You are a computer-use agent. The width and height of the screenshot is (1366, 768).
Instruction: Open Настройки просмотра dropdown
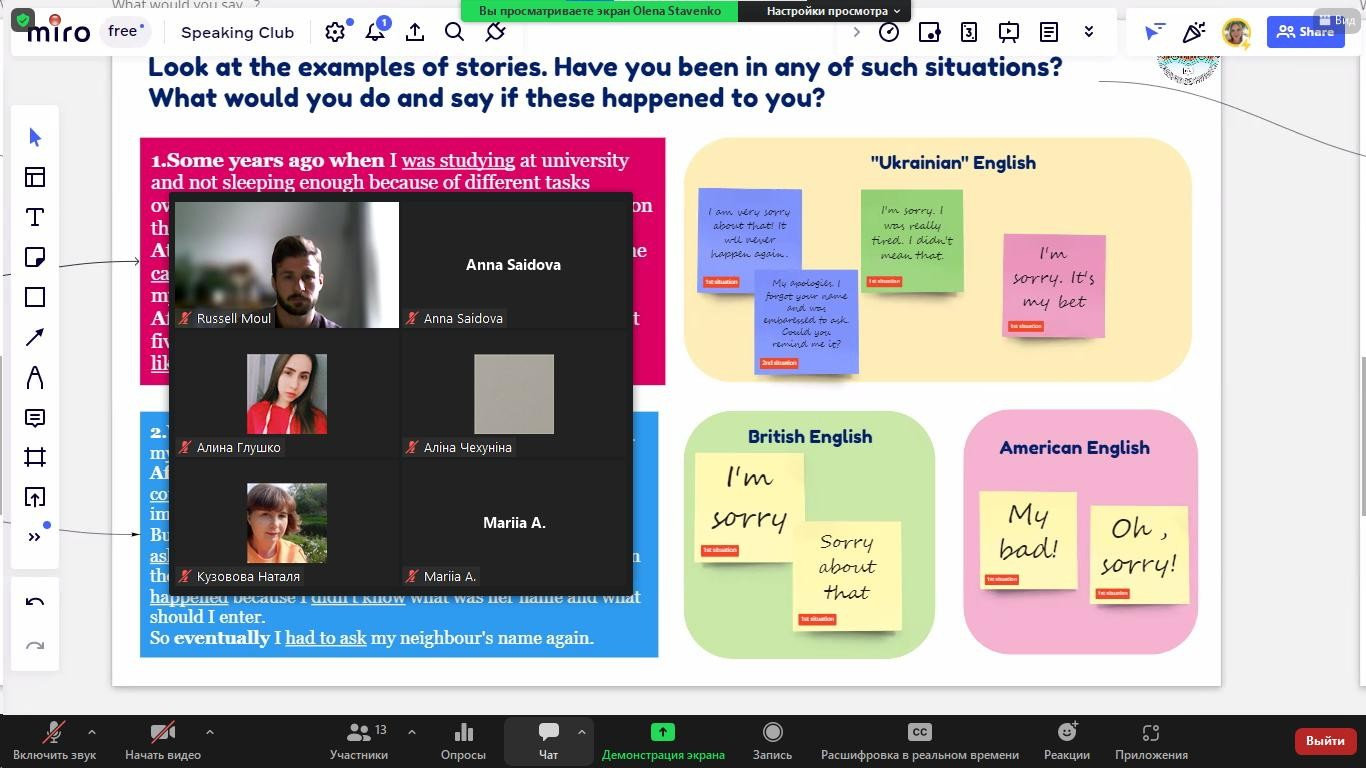tap(833, 11)
